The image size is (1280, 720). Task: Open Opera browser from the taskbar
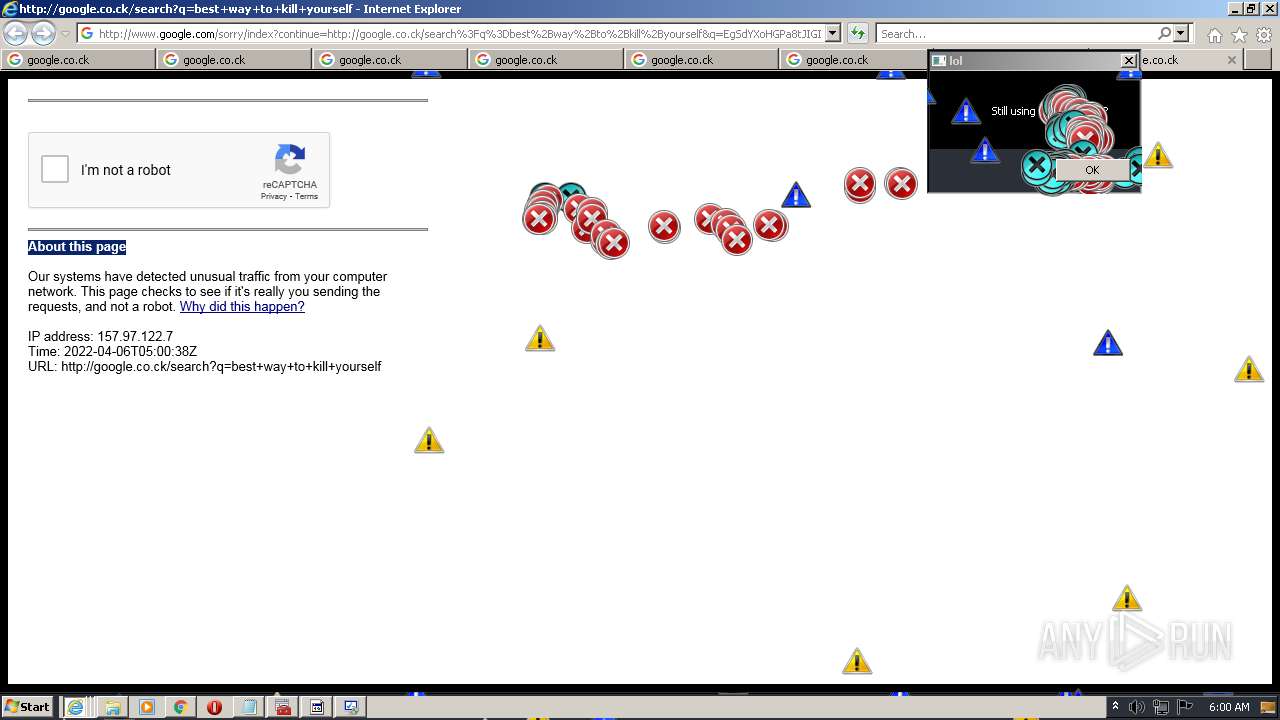click(214, 707)
